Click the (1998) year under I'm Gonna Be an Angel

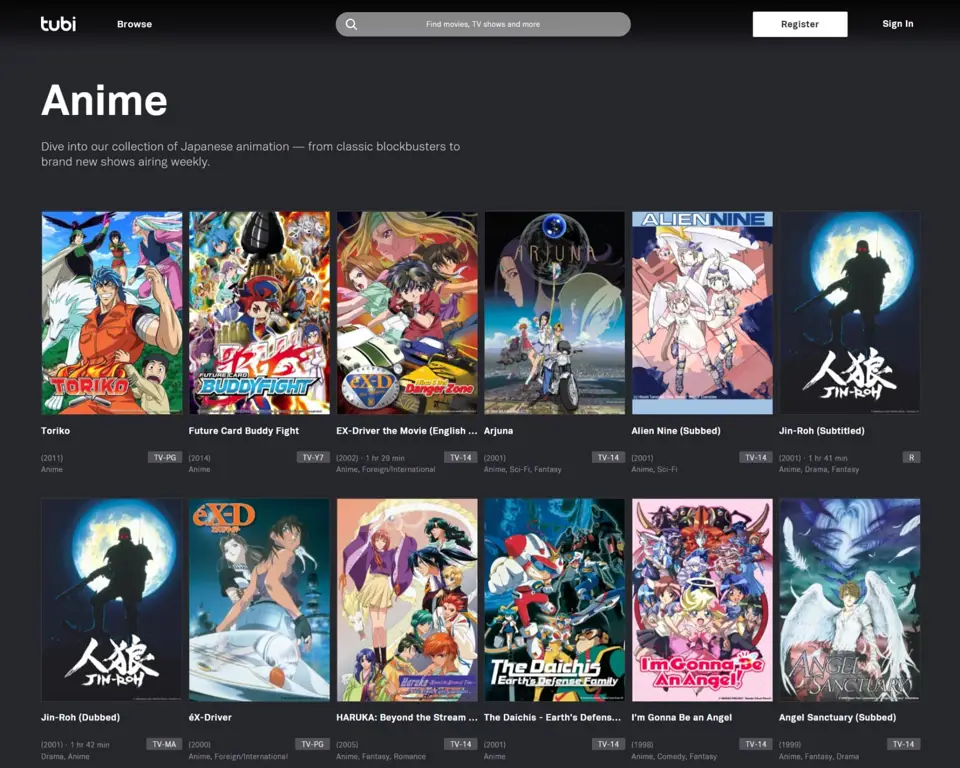pyautogui.click(x=642, y=745)
